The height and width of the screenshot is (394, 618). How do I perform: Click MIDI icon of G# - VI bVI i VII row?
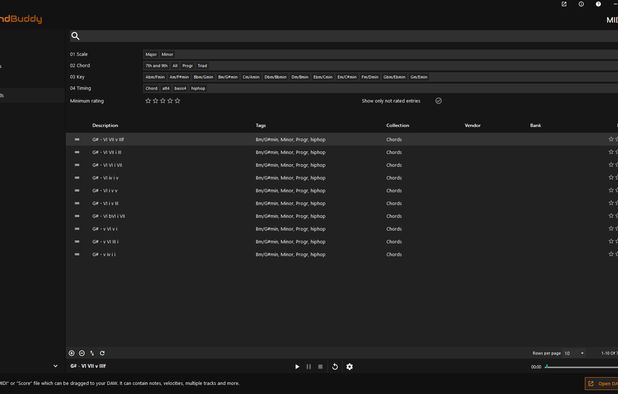coord(77,216)
